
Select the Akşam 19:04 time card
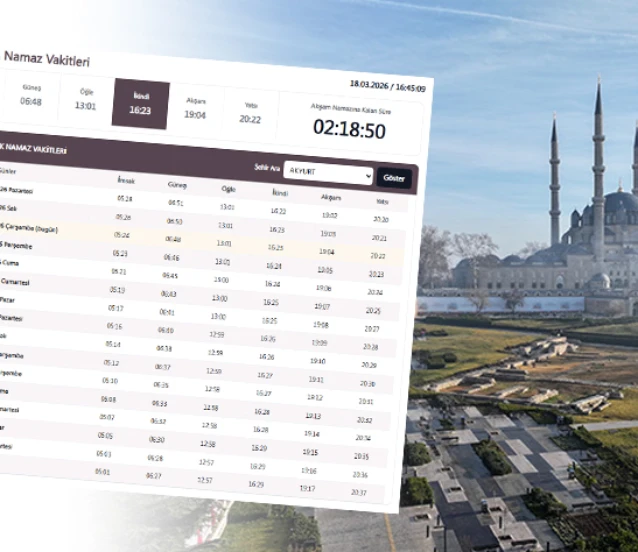click(x=195, y=108)
